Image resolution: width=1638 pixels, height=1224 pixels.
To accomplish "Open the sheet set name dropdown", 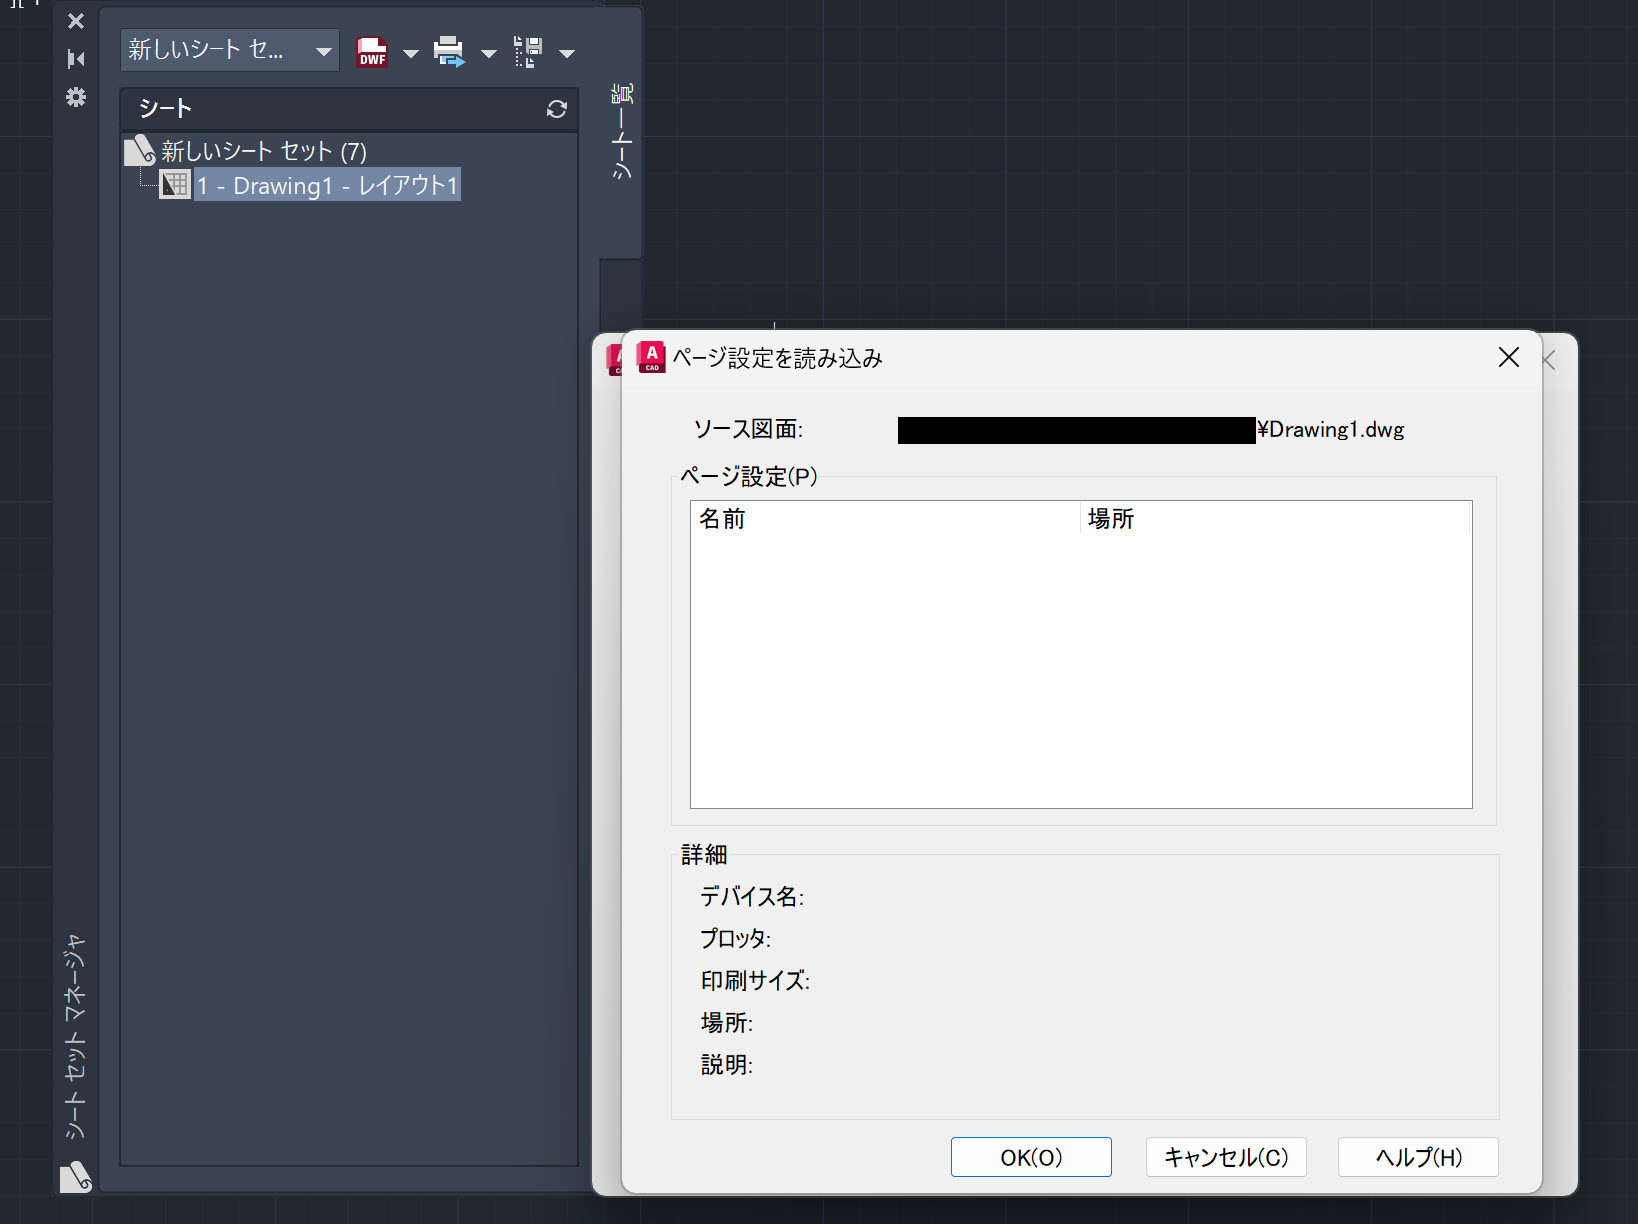I will [322, 50].
